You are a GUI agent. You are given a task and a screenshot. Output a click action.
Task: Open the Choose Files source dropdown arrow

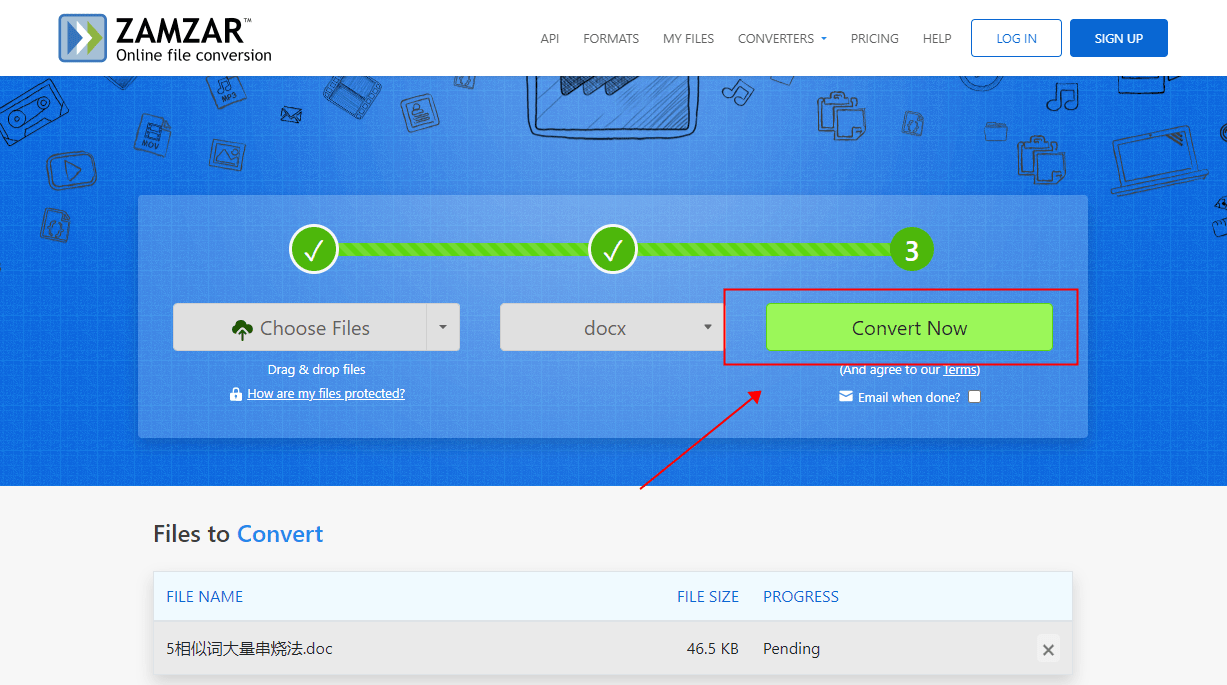tap(443, 327)
